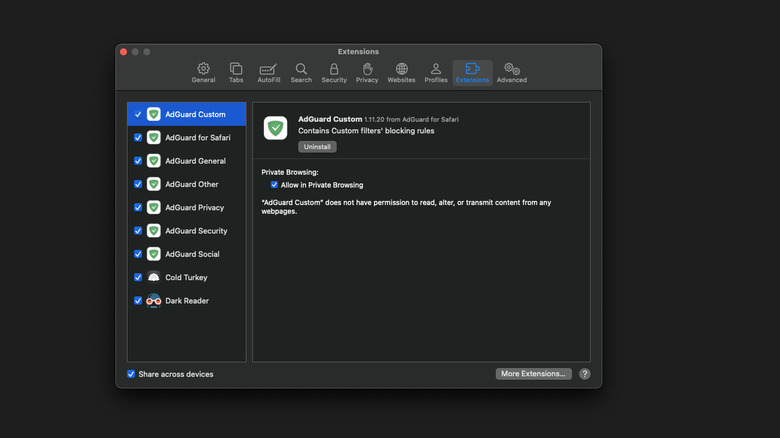Disable the AdGuard for Safari checkbox
This screenshot has height=438, width=780.
click(138, 138)
